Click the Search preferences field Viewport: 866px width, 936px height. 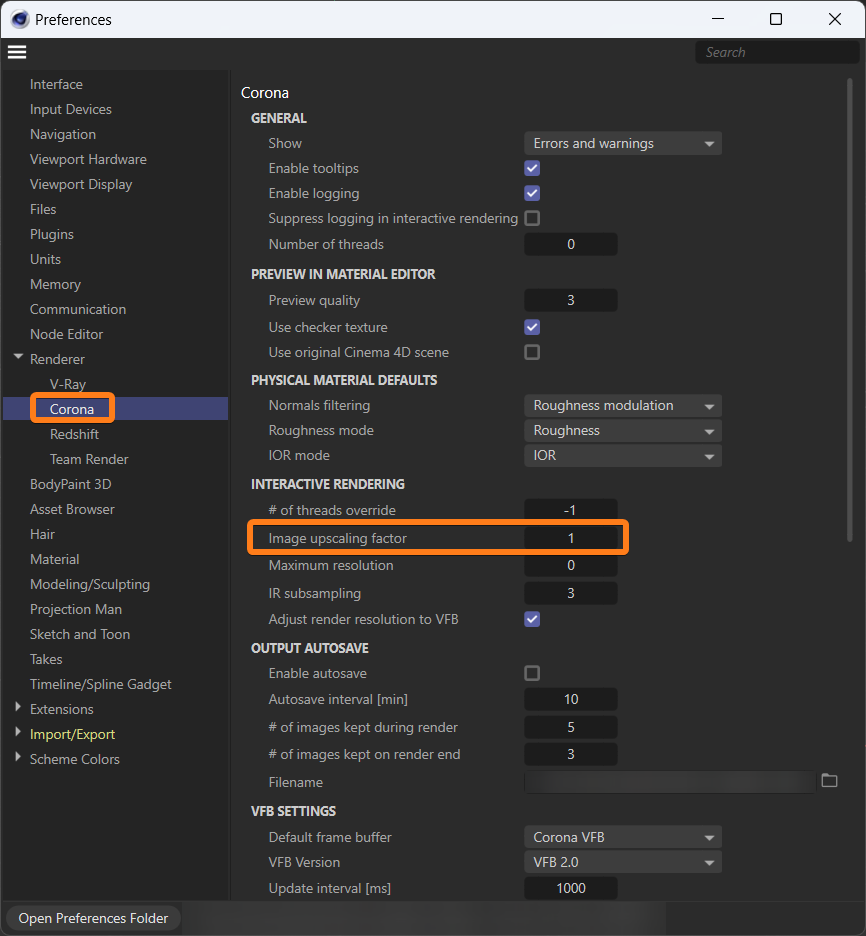[x=776, y=53]
